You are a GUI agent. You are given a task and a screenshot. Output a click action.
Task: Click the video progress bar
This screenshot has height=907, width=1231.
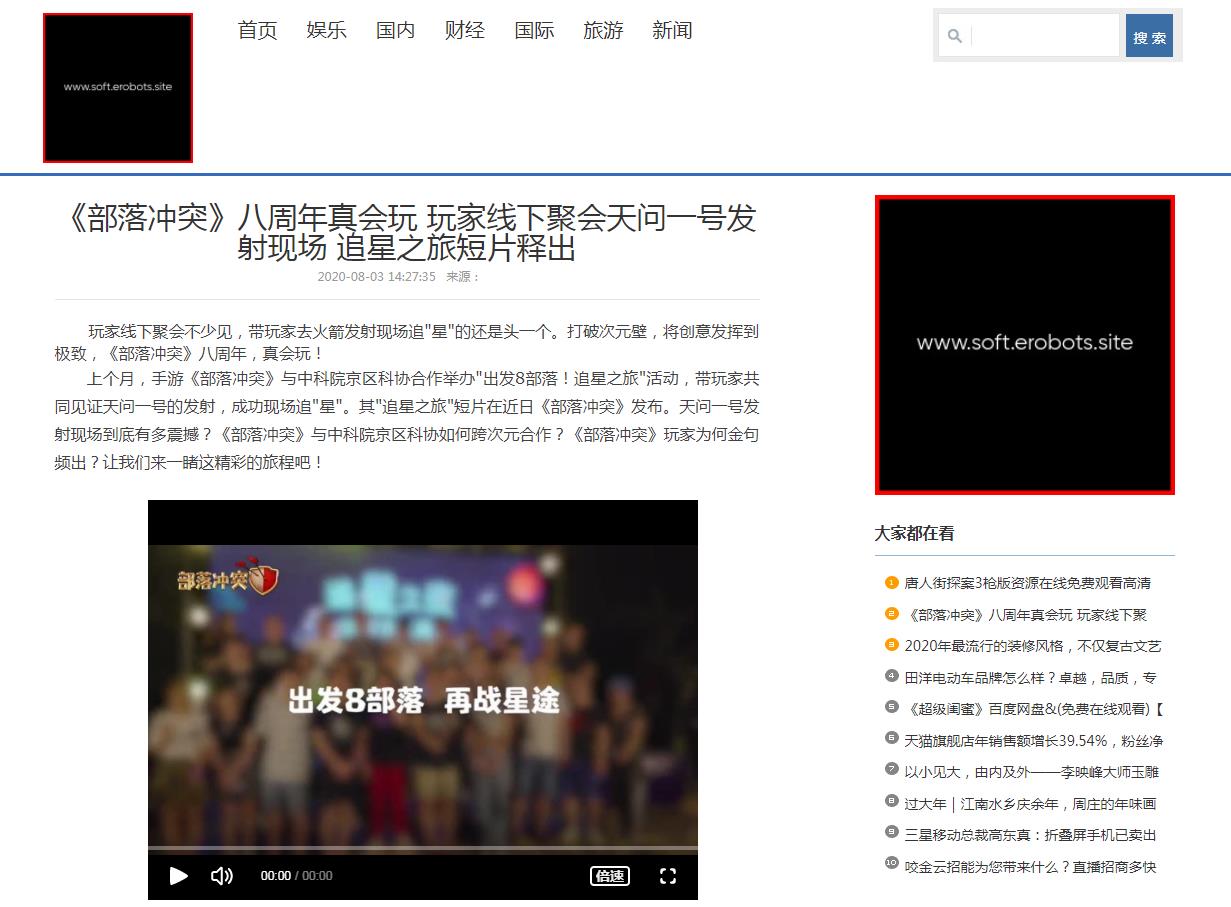click(423, 849)
